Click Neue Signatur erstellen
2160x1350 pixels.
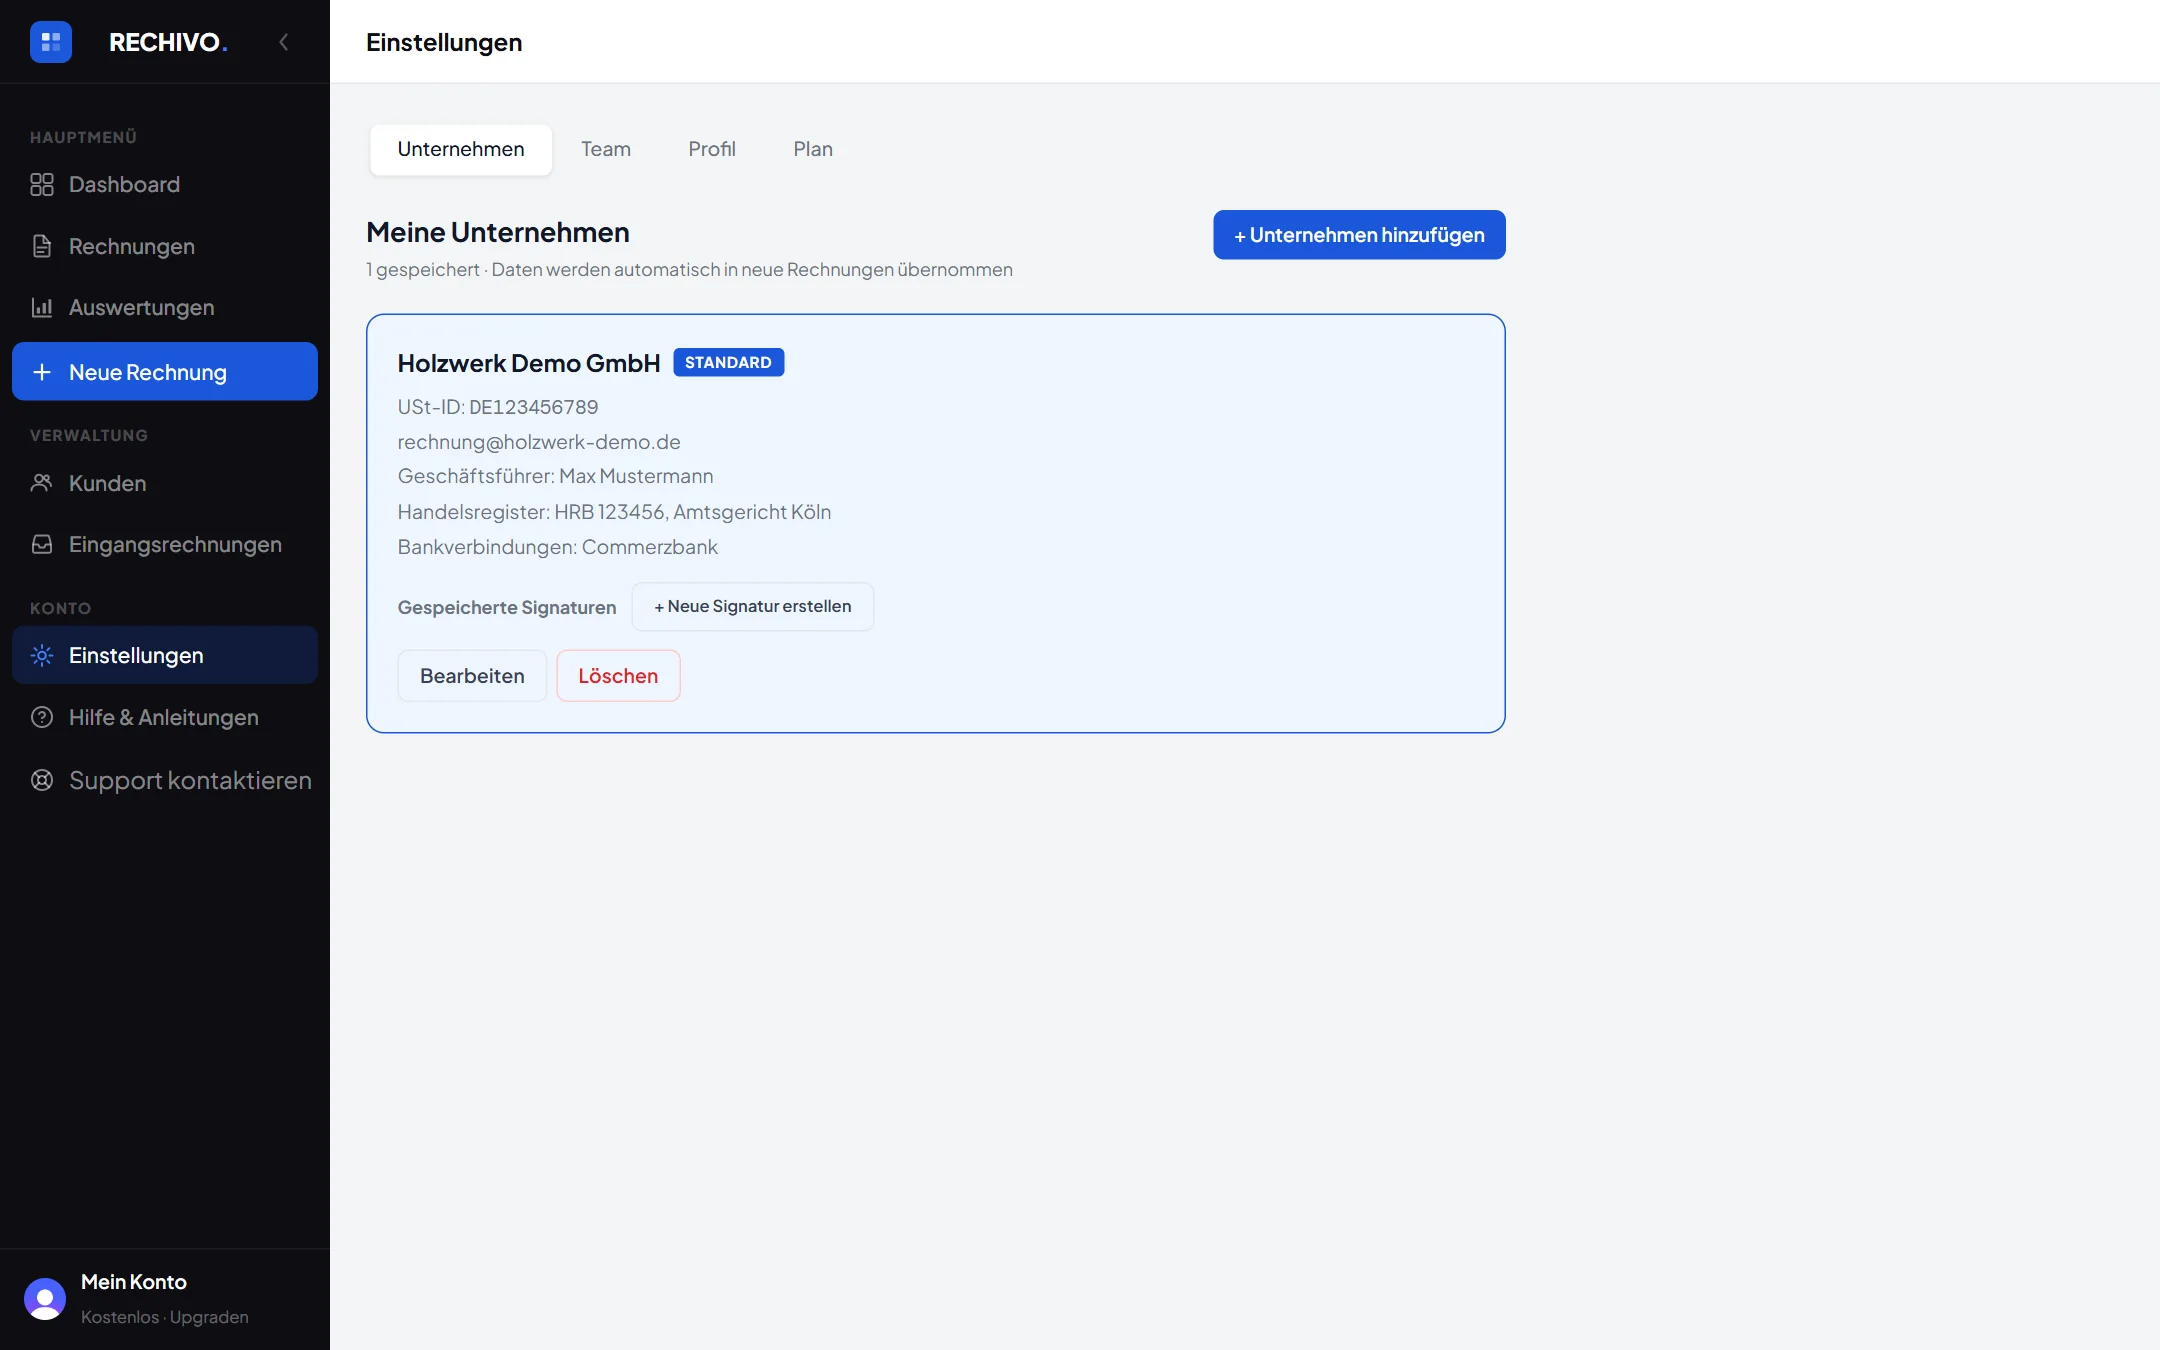click(x=753, y=607)
